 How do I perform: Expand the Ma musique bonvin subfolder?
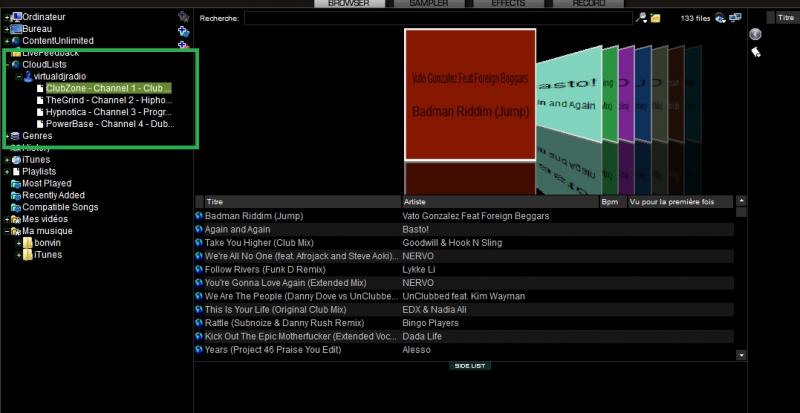pyautogui.click(x=18, y=243)
